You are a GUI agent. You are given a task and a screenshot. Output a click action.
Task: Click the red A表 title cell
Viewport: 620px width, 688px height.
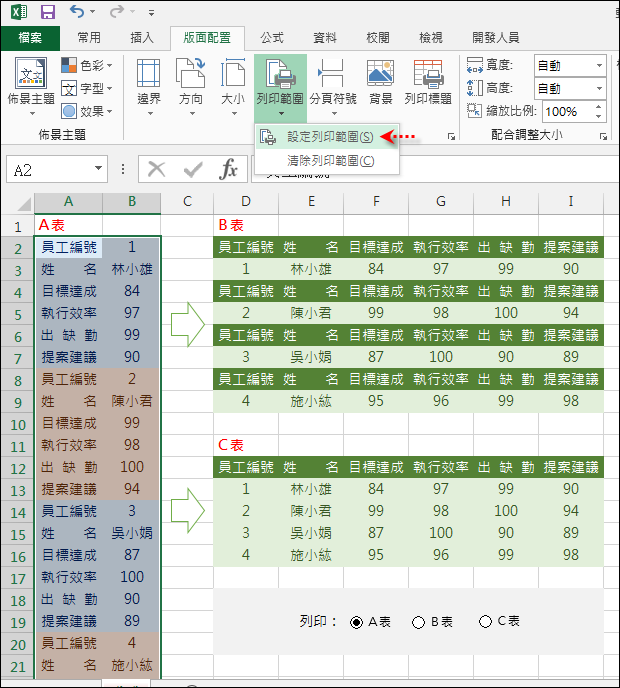[x=68, y=226]
